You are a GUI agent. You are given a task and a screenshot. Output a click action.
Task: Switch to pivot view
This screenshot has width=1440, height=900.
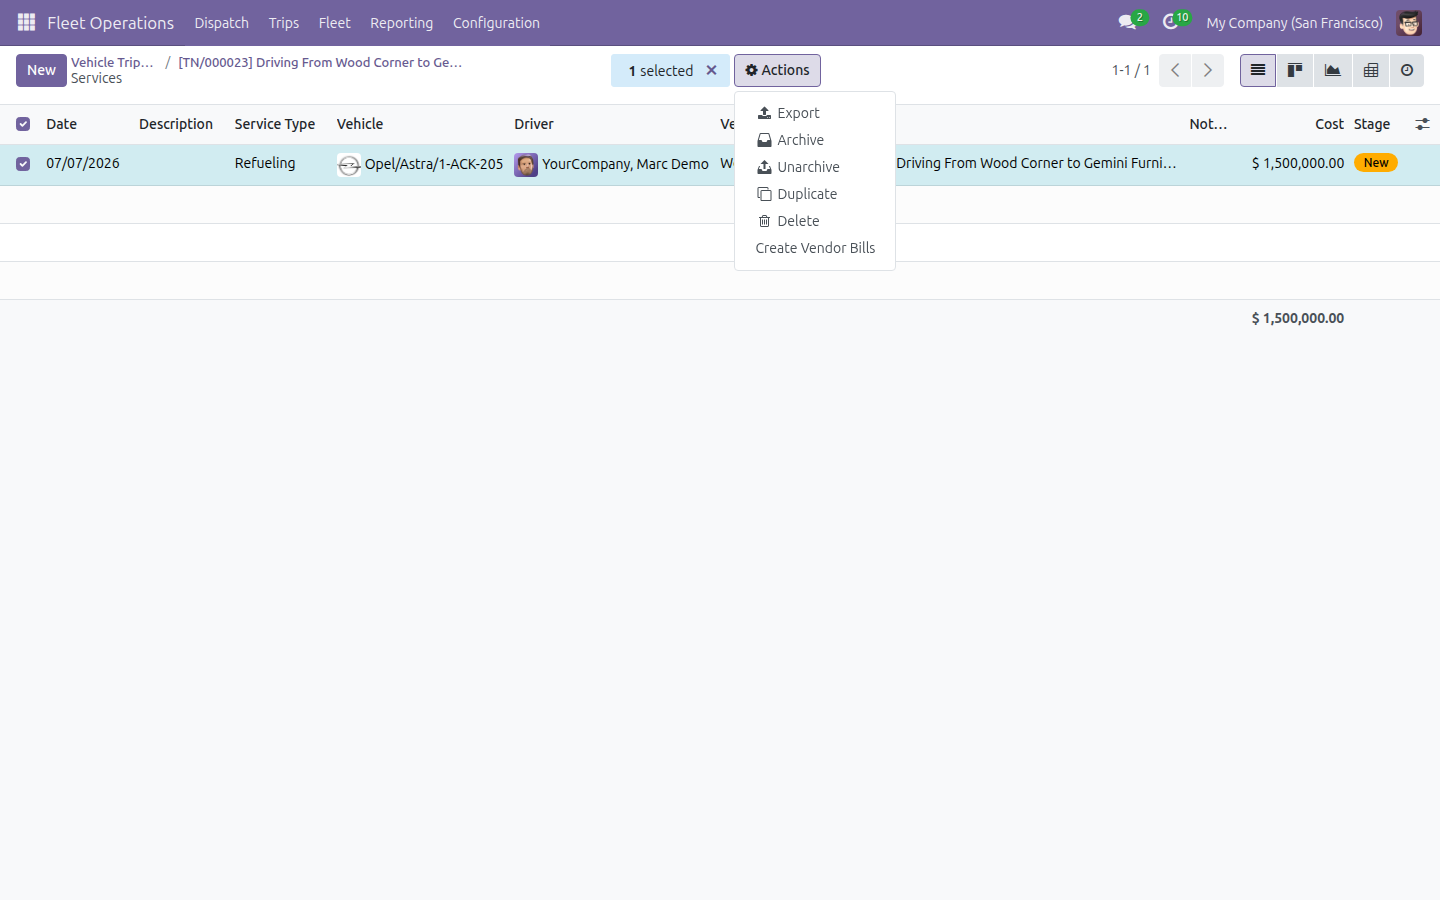point(1370,70)
